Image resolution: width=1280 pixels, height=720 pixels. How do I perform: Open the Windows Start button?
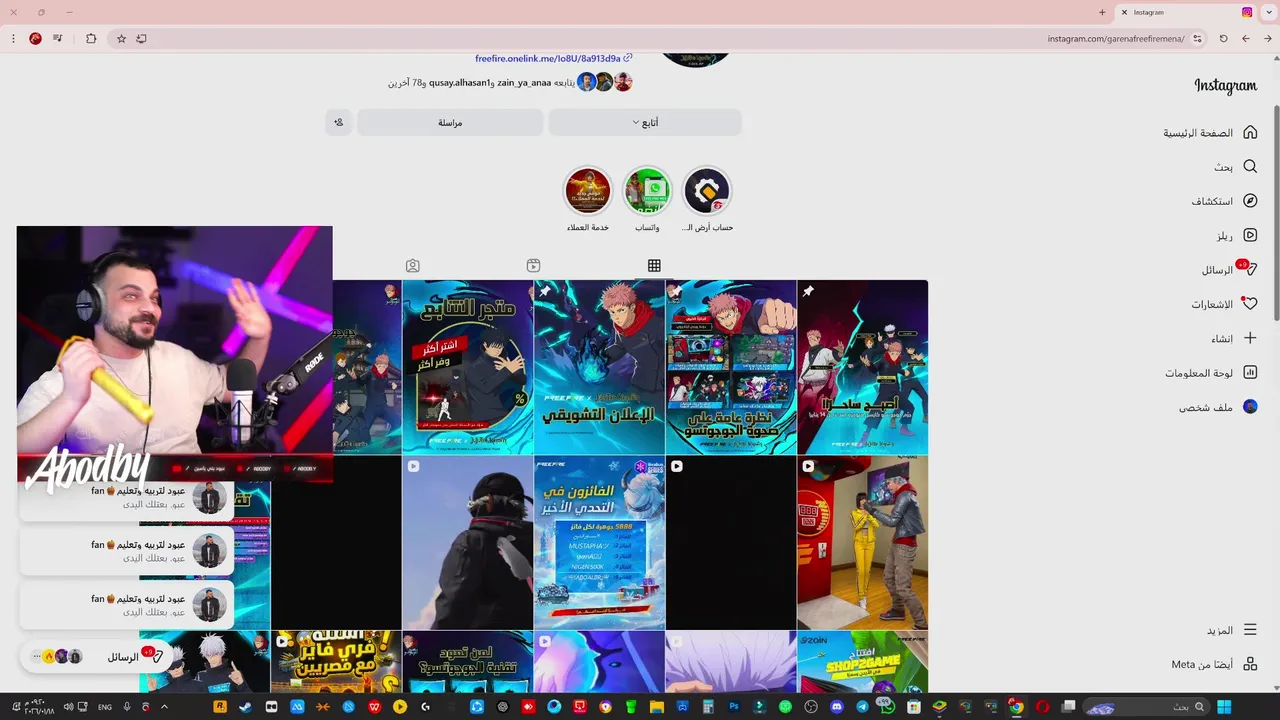(1224, 706)
